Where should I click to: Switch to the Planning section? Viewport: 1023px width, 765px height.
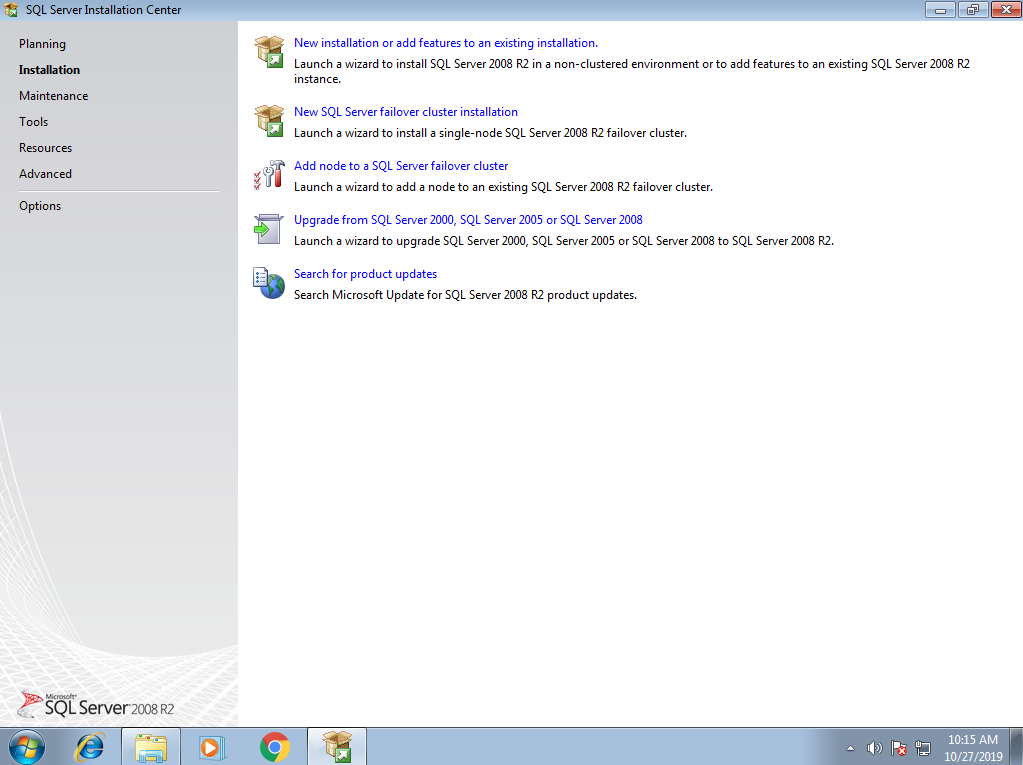(42, 44)
